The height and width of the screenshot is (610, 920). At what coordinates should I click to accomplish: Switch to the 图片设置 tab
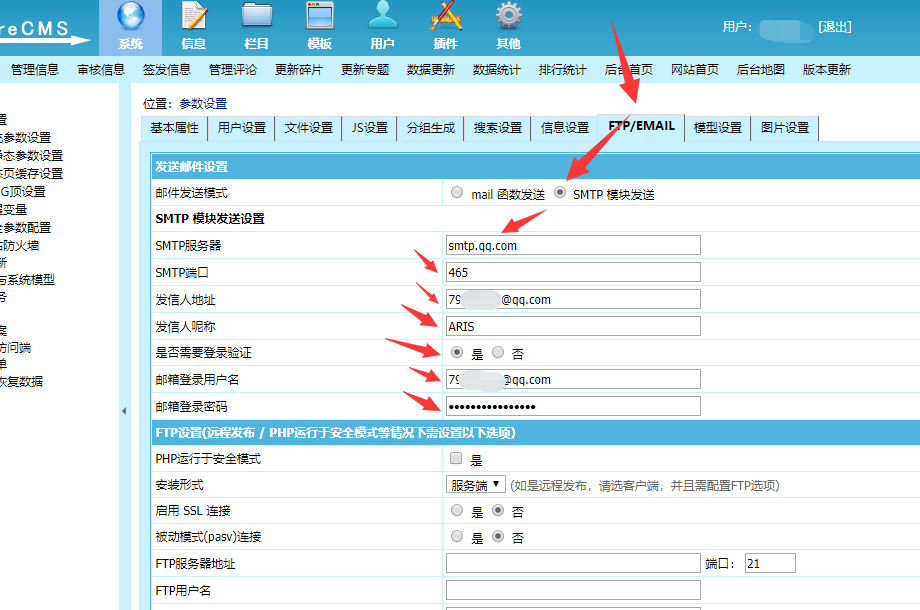(x=785, y=128)
